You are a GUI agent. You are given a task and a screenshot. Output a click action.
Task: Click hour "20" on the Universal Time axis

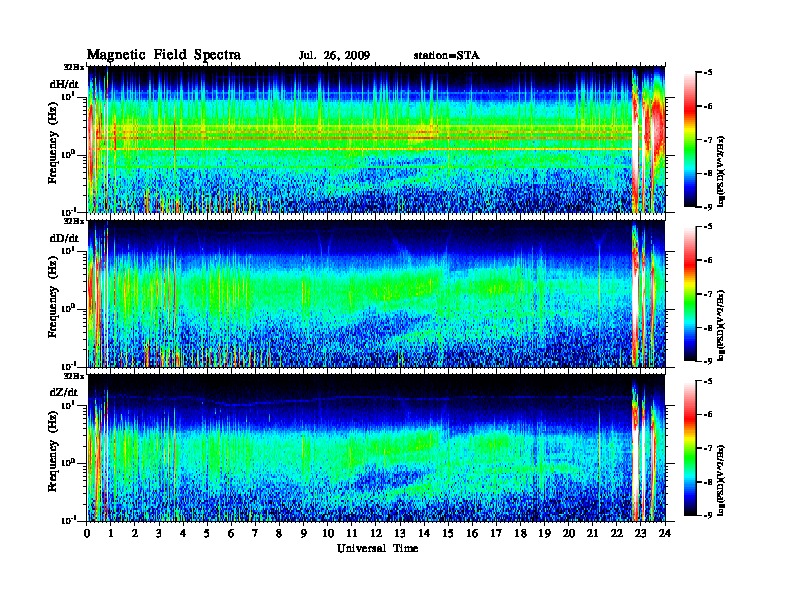click(569, 533)
